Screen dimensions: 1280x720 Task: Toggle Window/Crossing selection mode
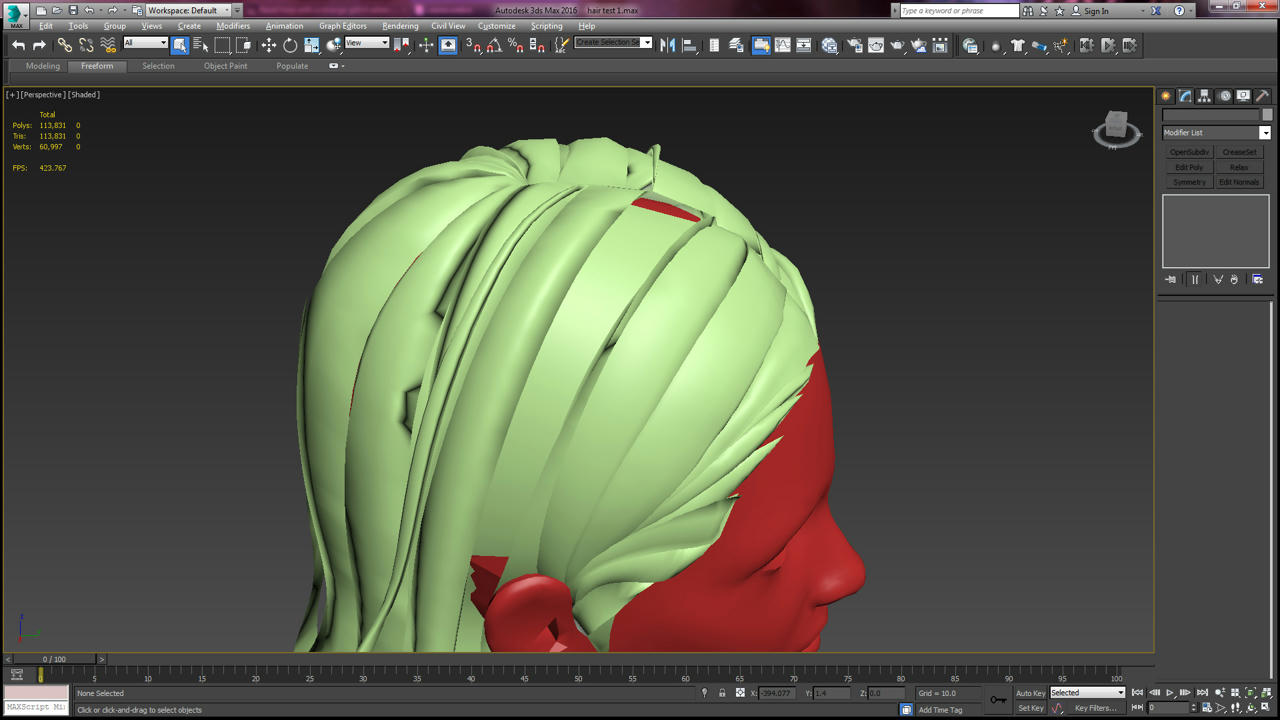point(244,45)
